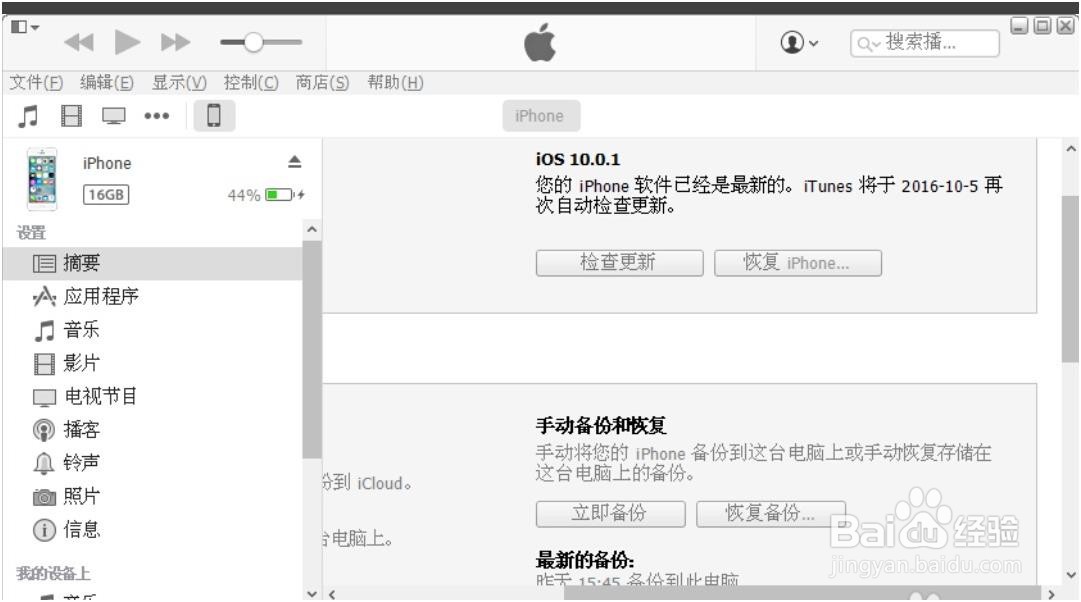Open the 显示(V) menu

(x=179, y=83)
